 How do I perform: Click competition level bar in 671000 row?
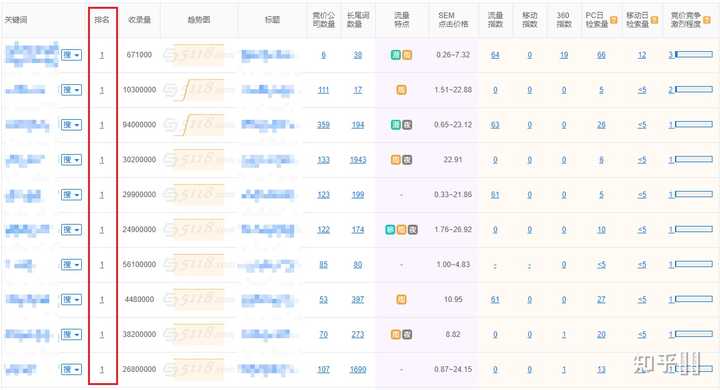694,55
